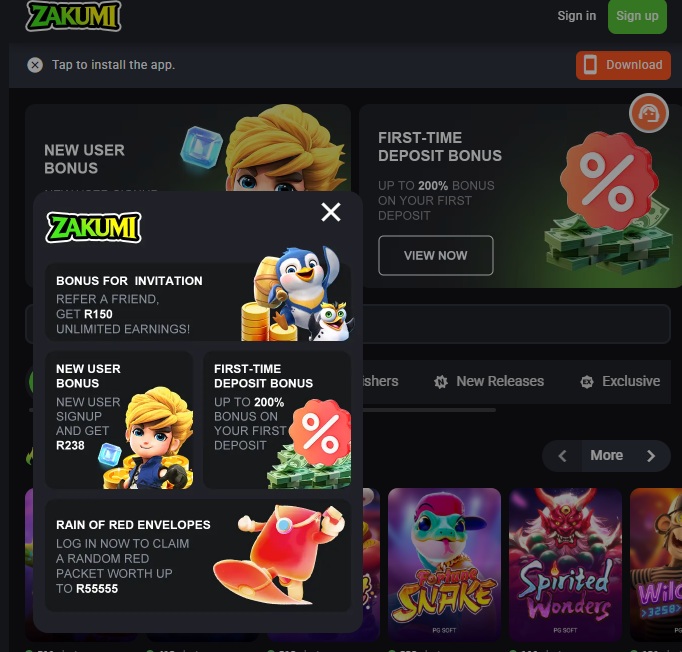The width and height of the screenshot is (682, 652).
Task: Click the phone icon on Download button
Action: pos(590,65)
